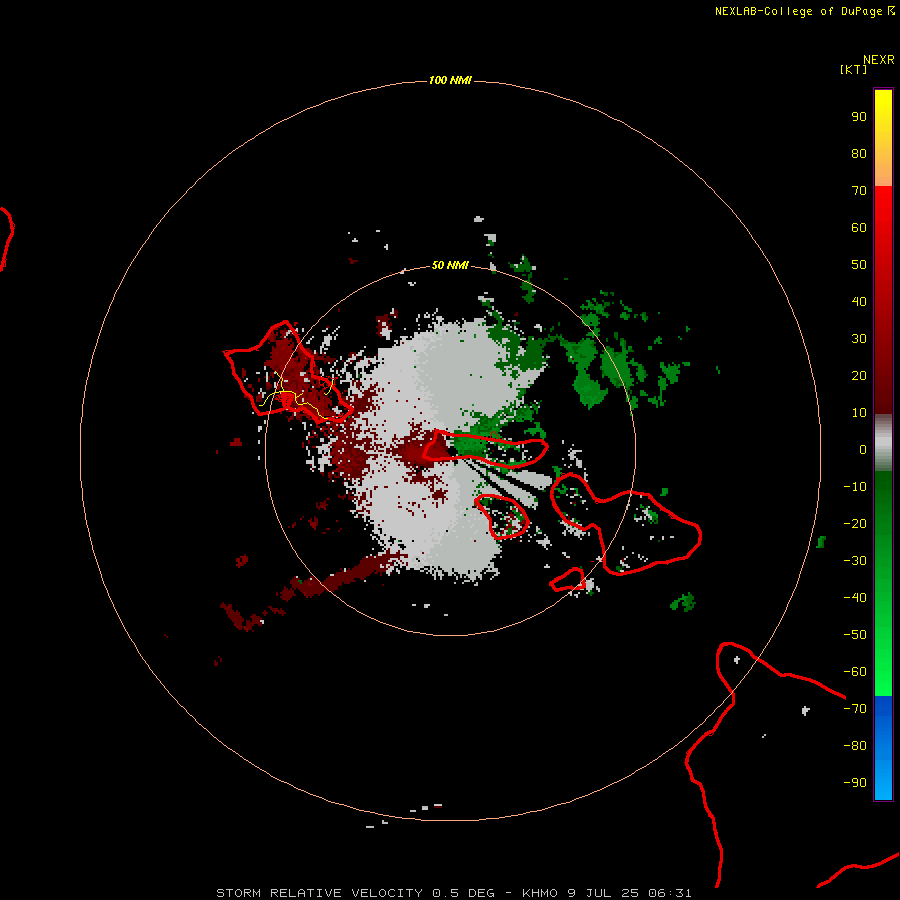900x900 pixels.
Task: Click the positive 40 scale label
Action: [859, 301]
